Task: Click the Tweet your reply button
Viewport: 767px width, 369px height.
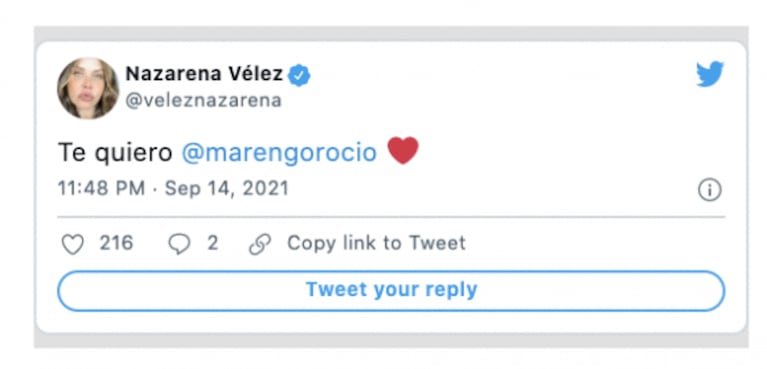Action: coord(391,291)
